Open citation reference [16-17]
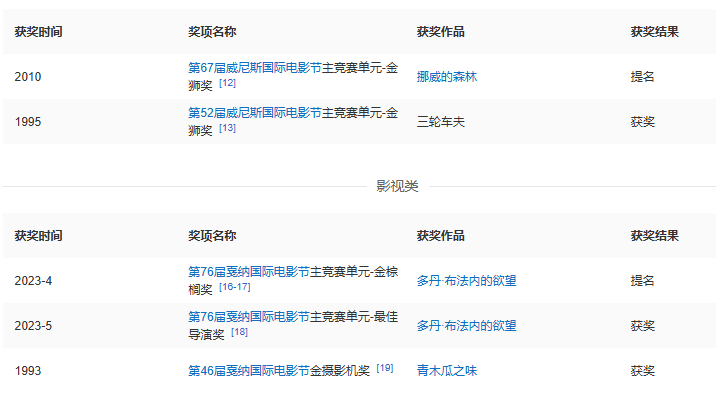 tap(235, 287)
